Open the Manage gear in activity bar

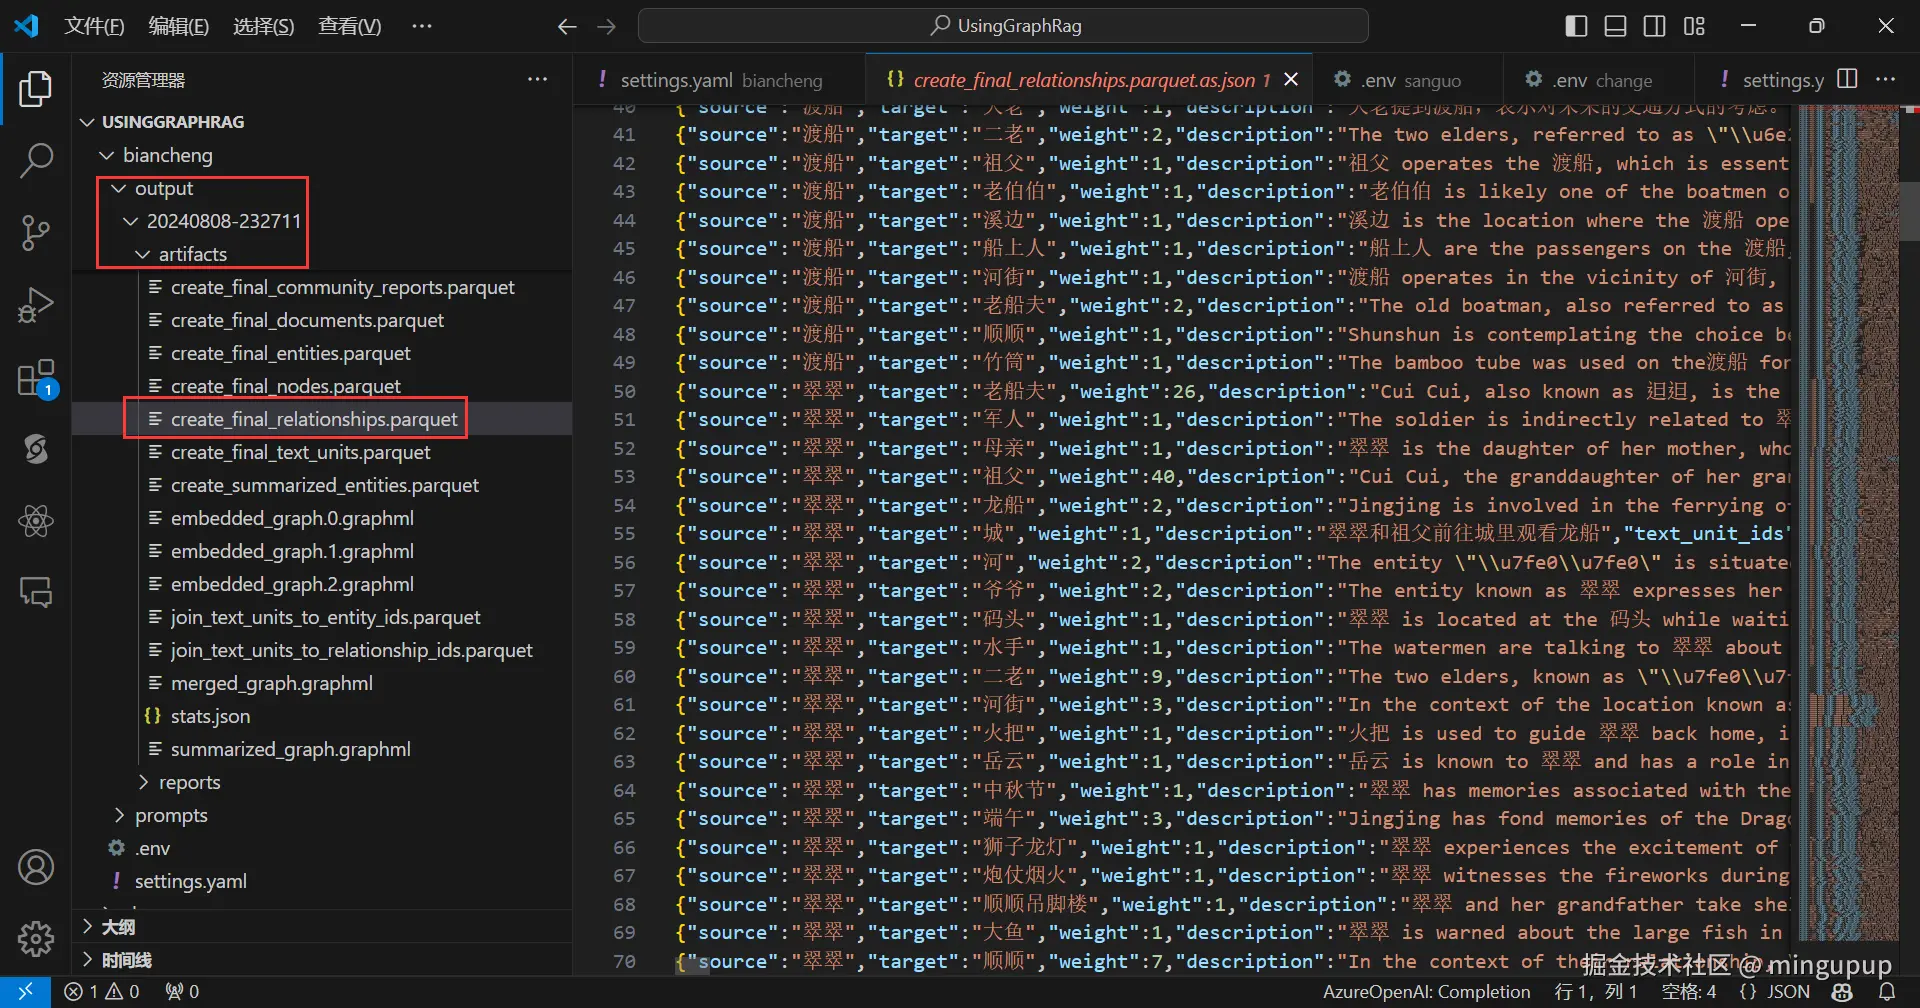36,939
